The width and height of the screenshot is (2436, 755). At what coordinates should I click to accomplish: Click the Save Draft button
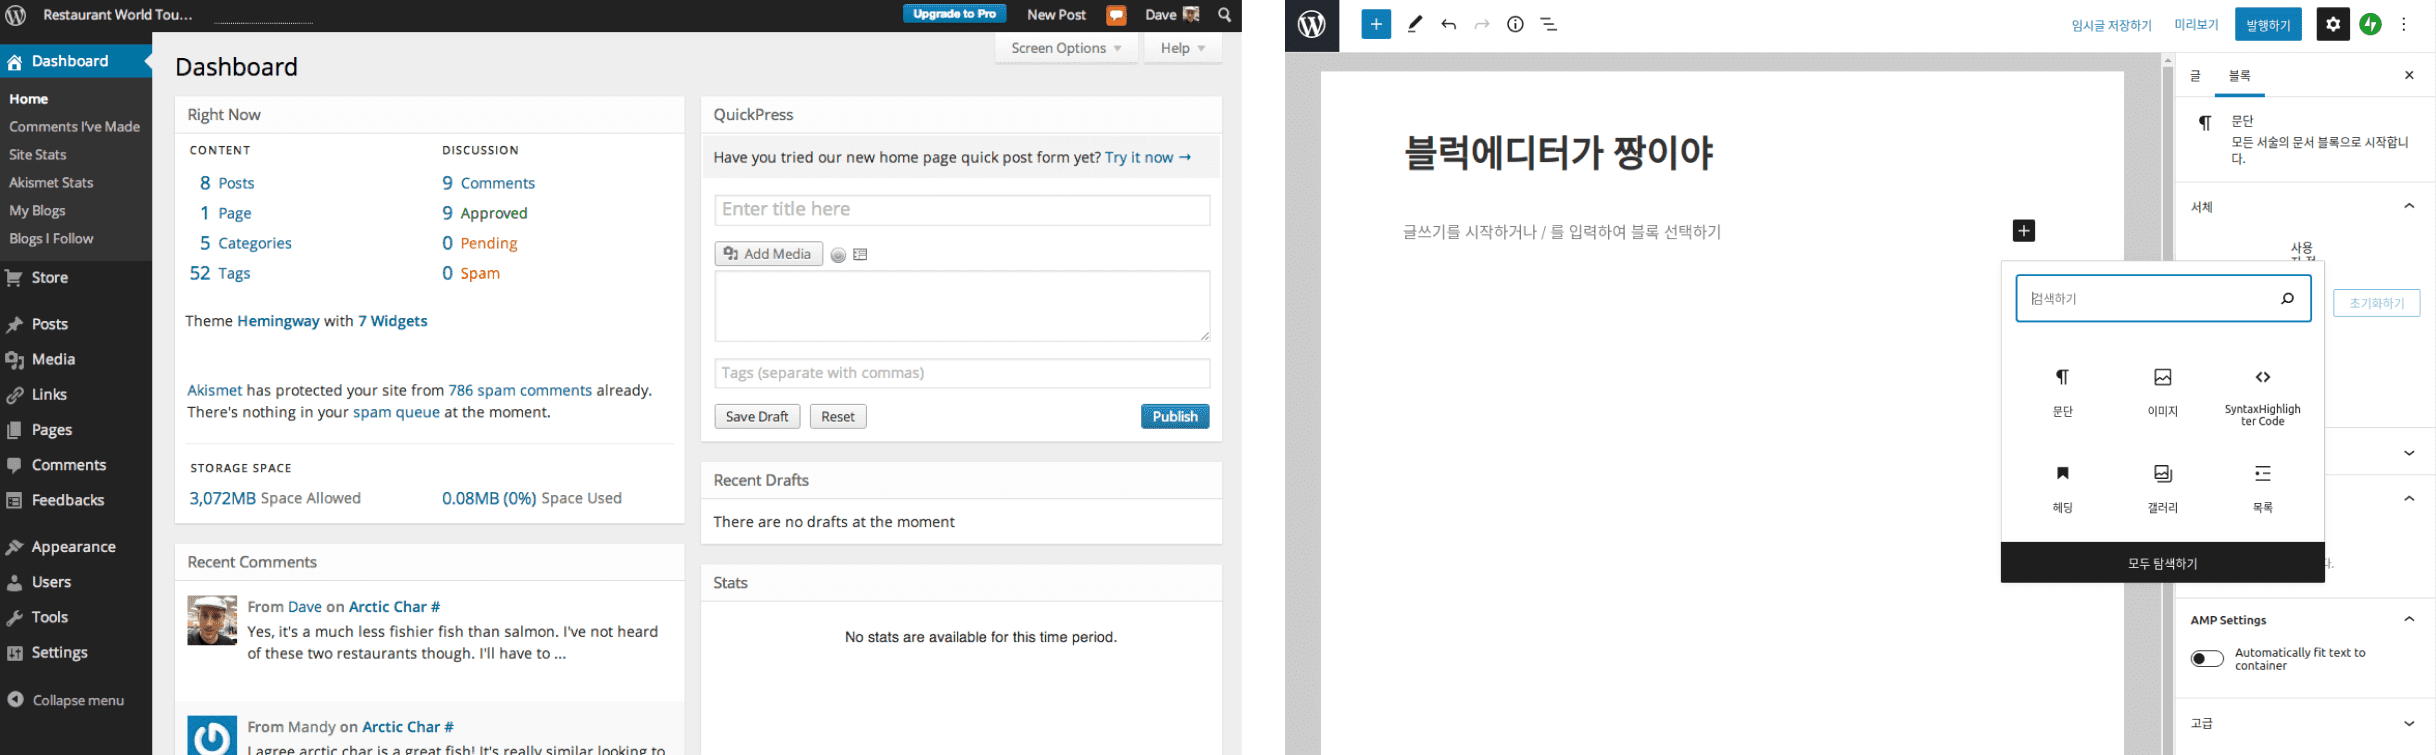coord(756,416)
